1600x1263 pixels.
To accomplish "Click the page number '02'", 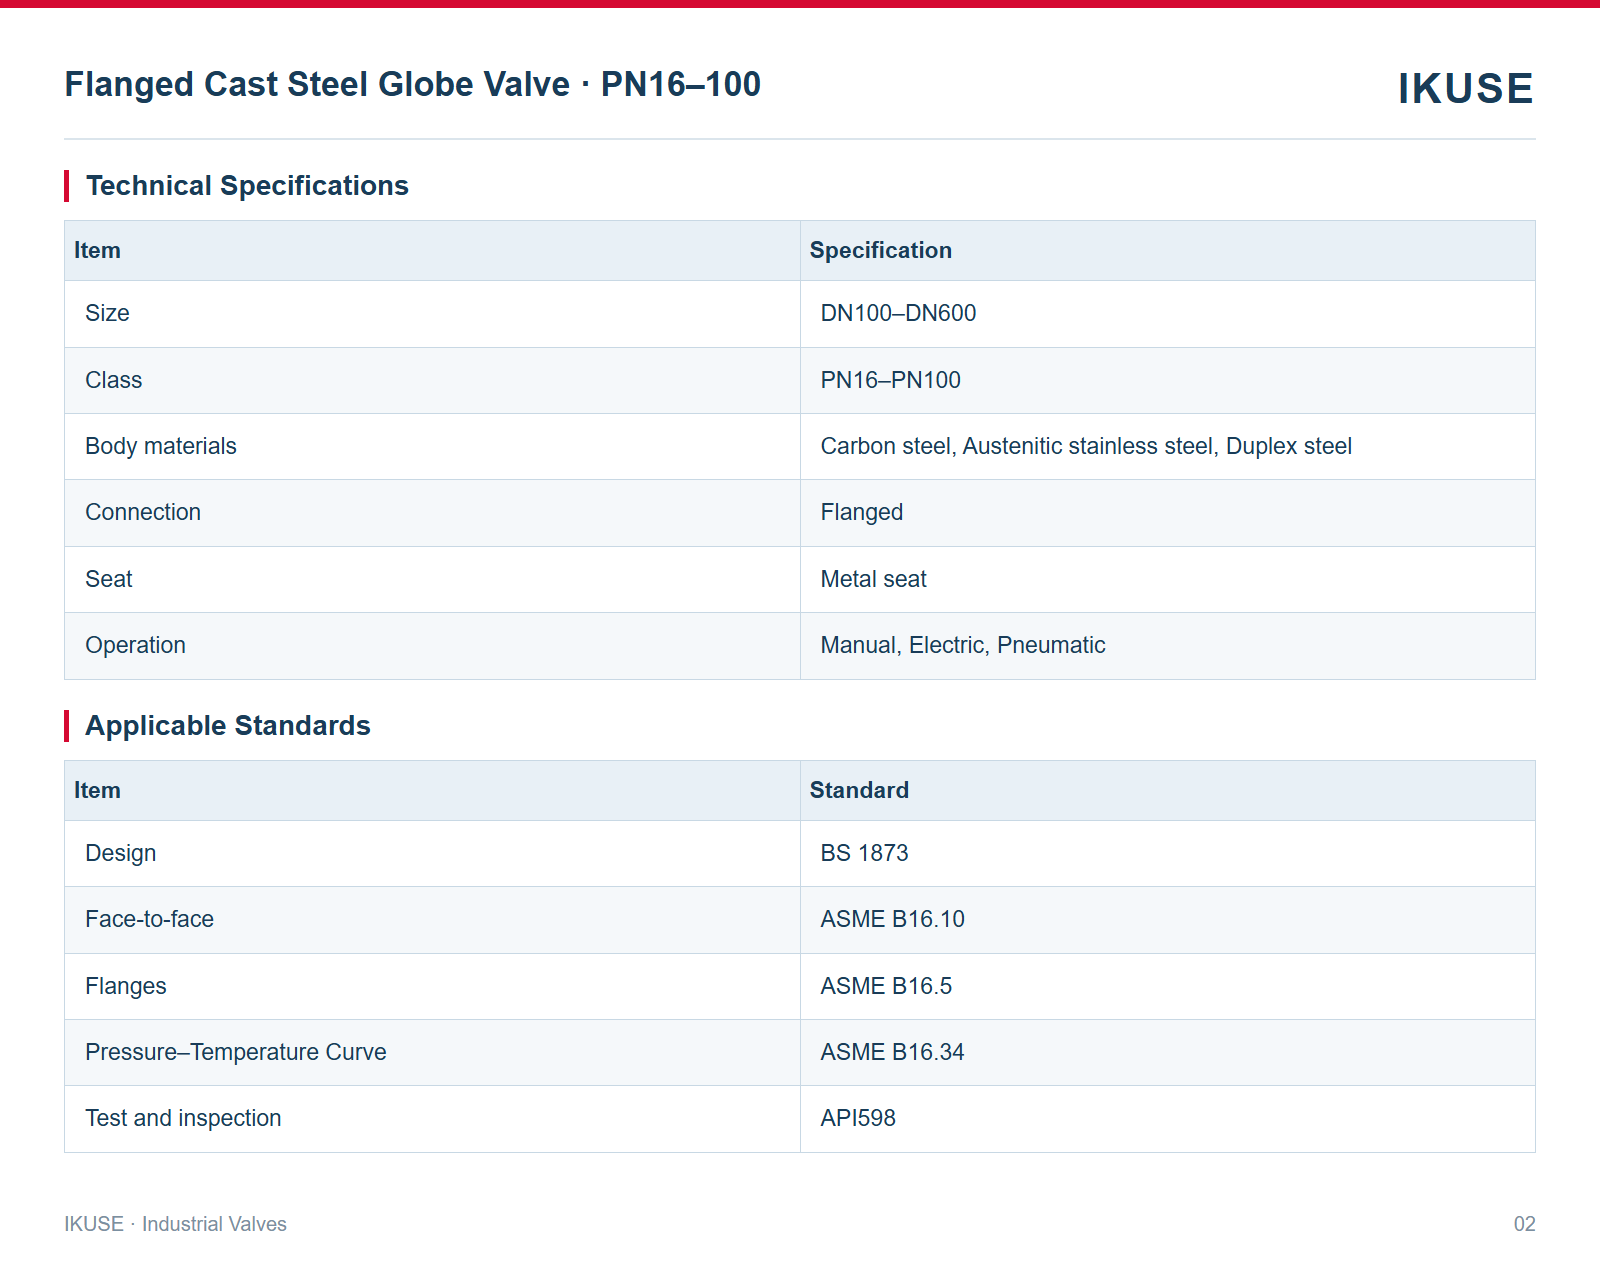I will click(1524, 1224).
